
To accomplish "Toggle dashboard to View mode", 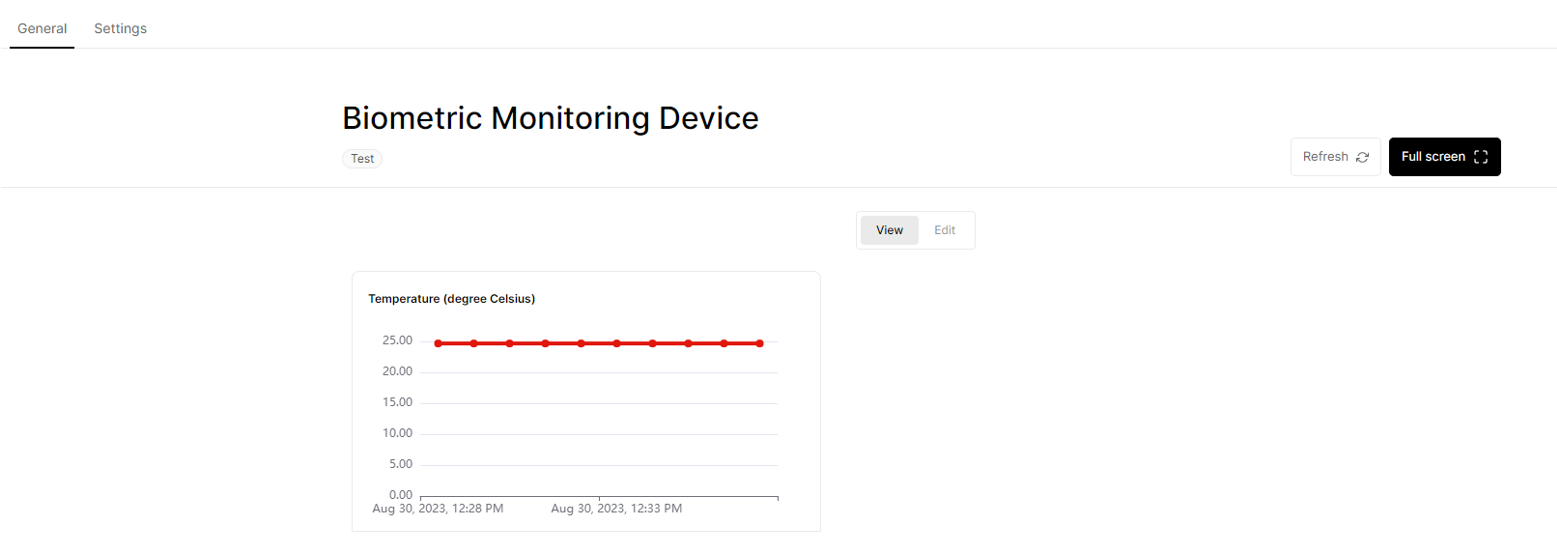I will [x=890, y=230].
